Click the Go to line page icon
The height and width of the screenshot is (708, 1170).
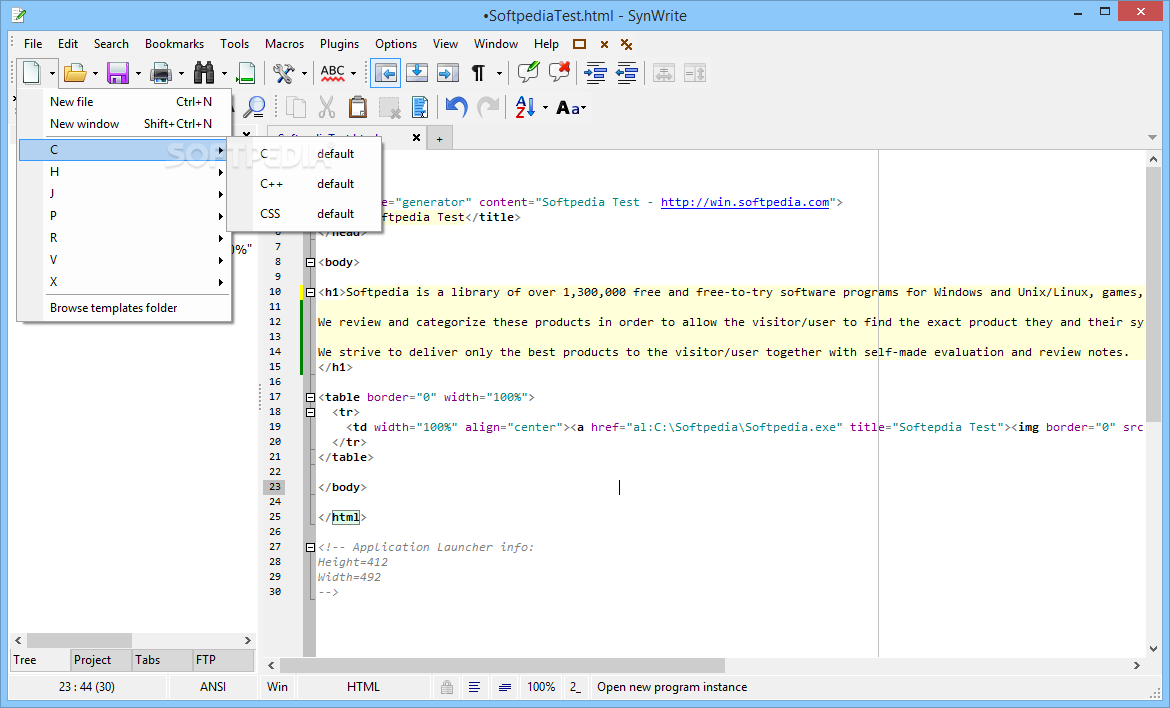[245, 73]
